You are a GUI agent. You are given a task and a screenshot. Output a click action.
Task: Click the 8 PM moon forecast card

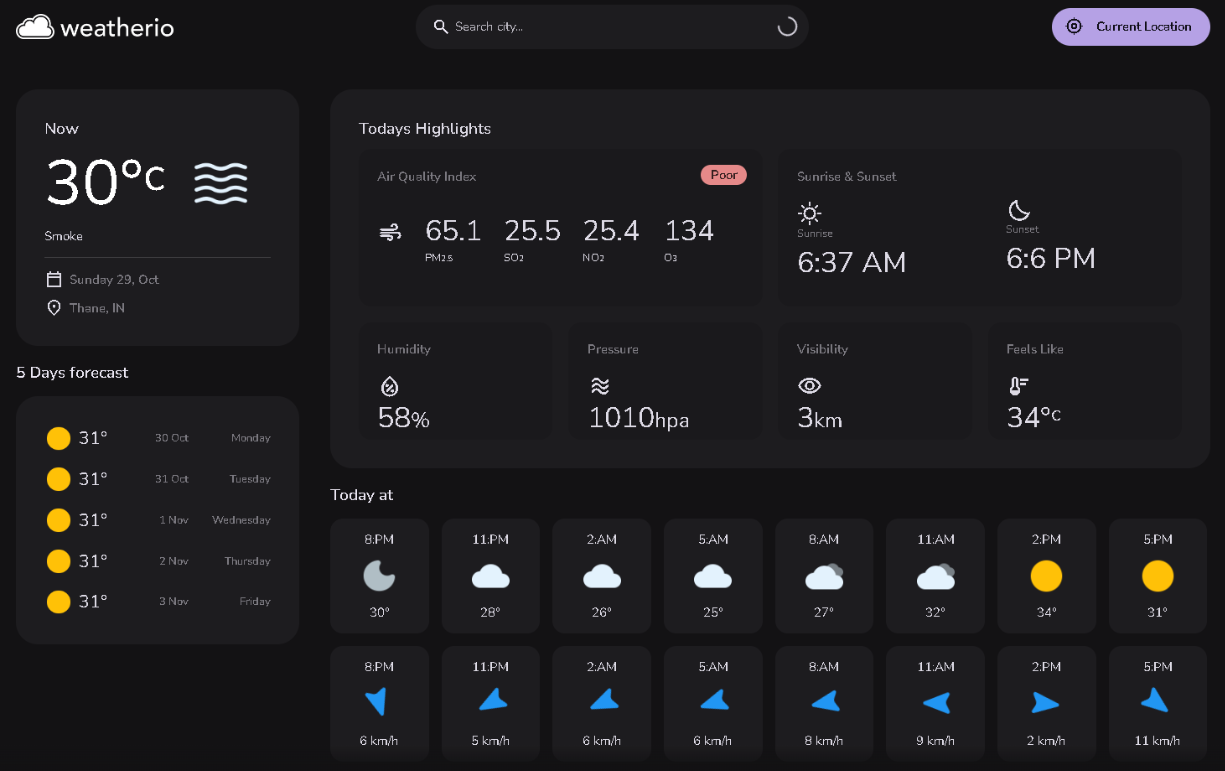pos(379,576)
